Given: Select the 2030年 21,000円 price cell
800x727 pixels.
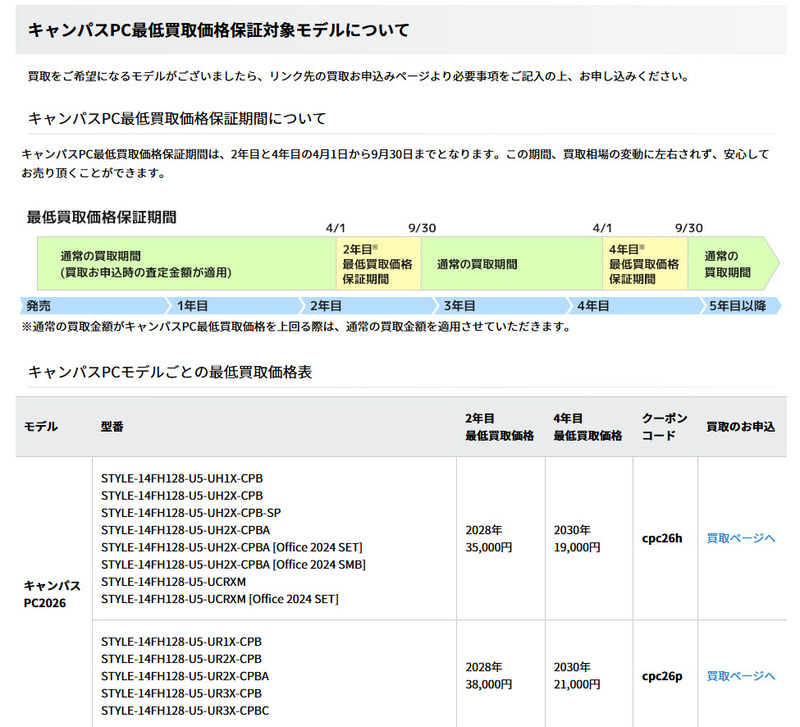Looking at the screenshot, I should coord(576,675).
